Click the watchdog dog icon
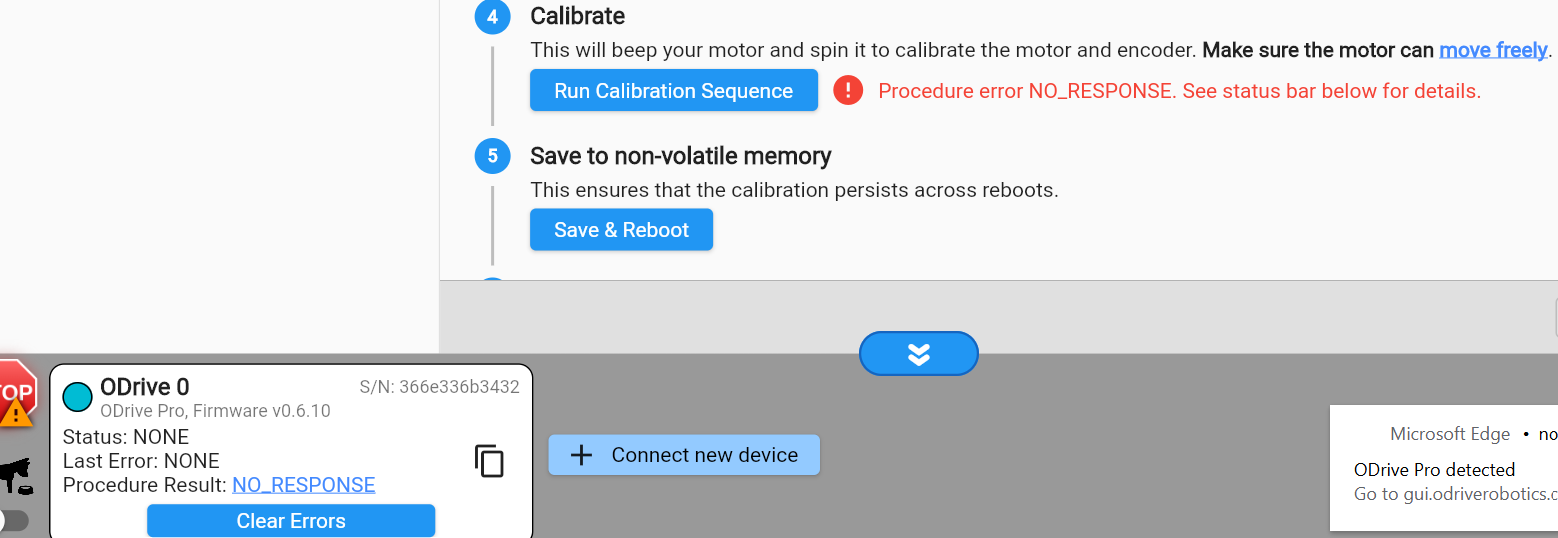Image resolution: width=1558 pixels, height=538 pixels. point(15,477)
